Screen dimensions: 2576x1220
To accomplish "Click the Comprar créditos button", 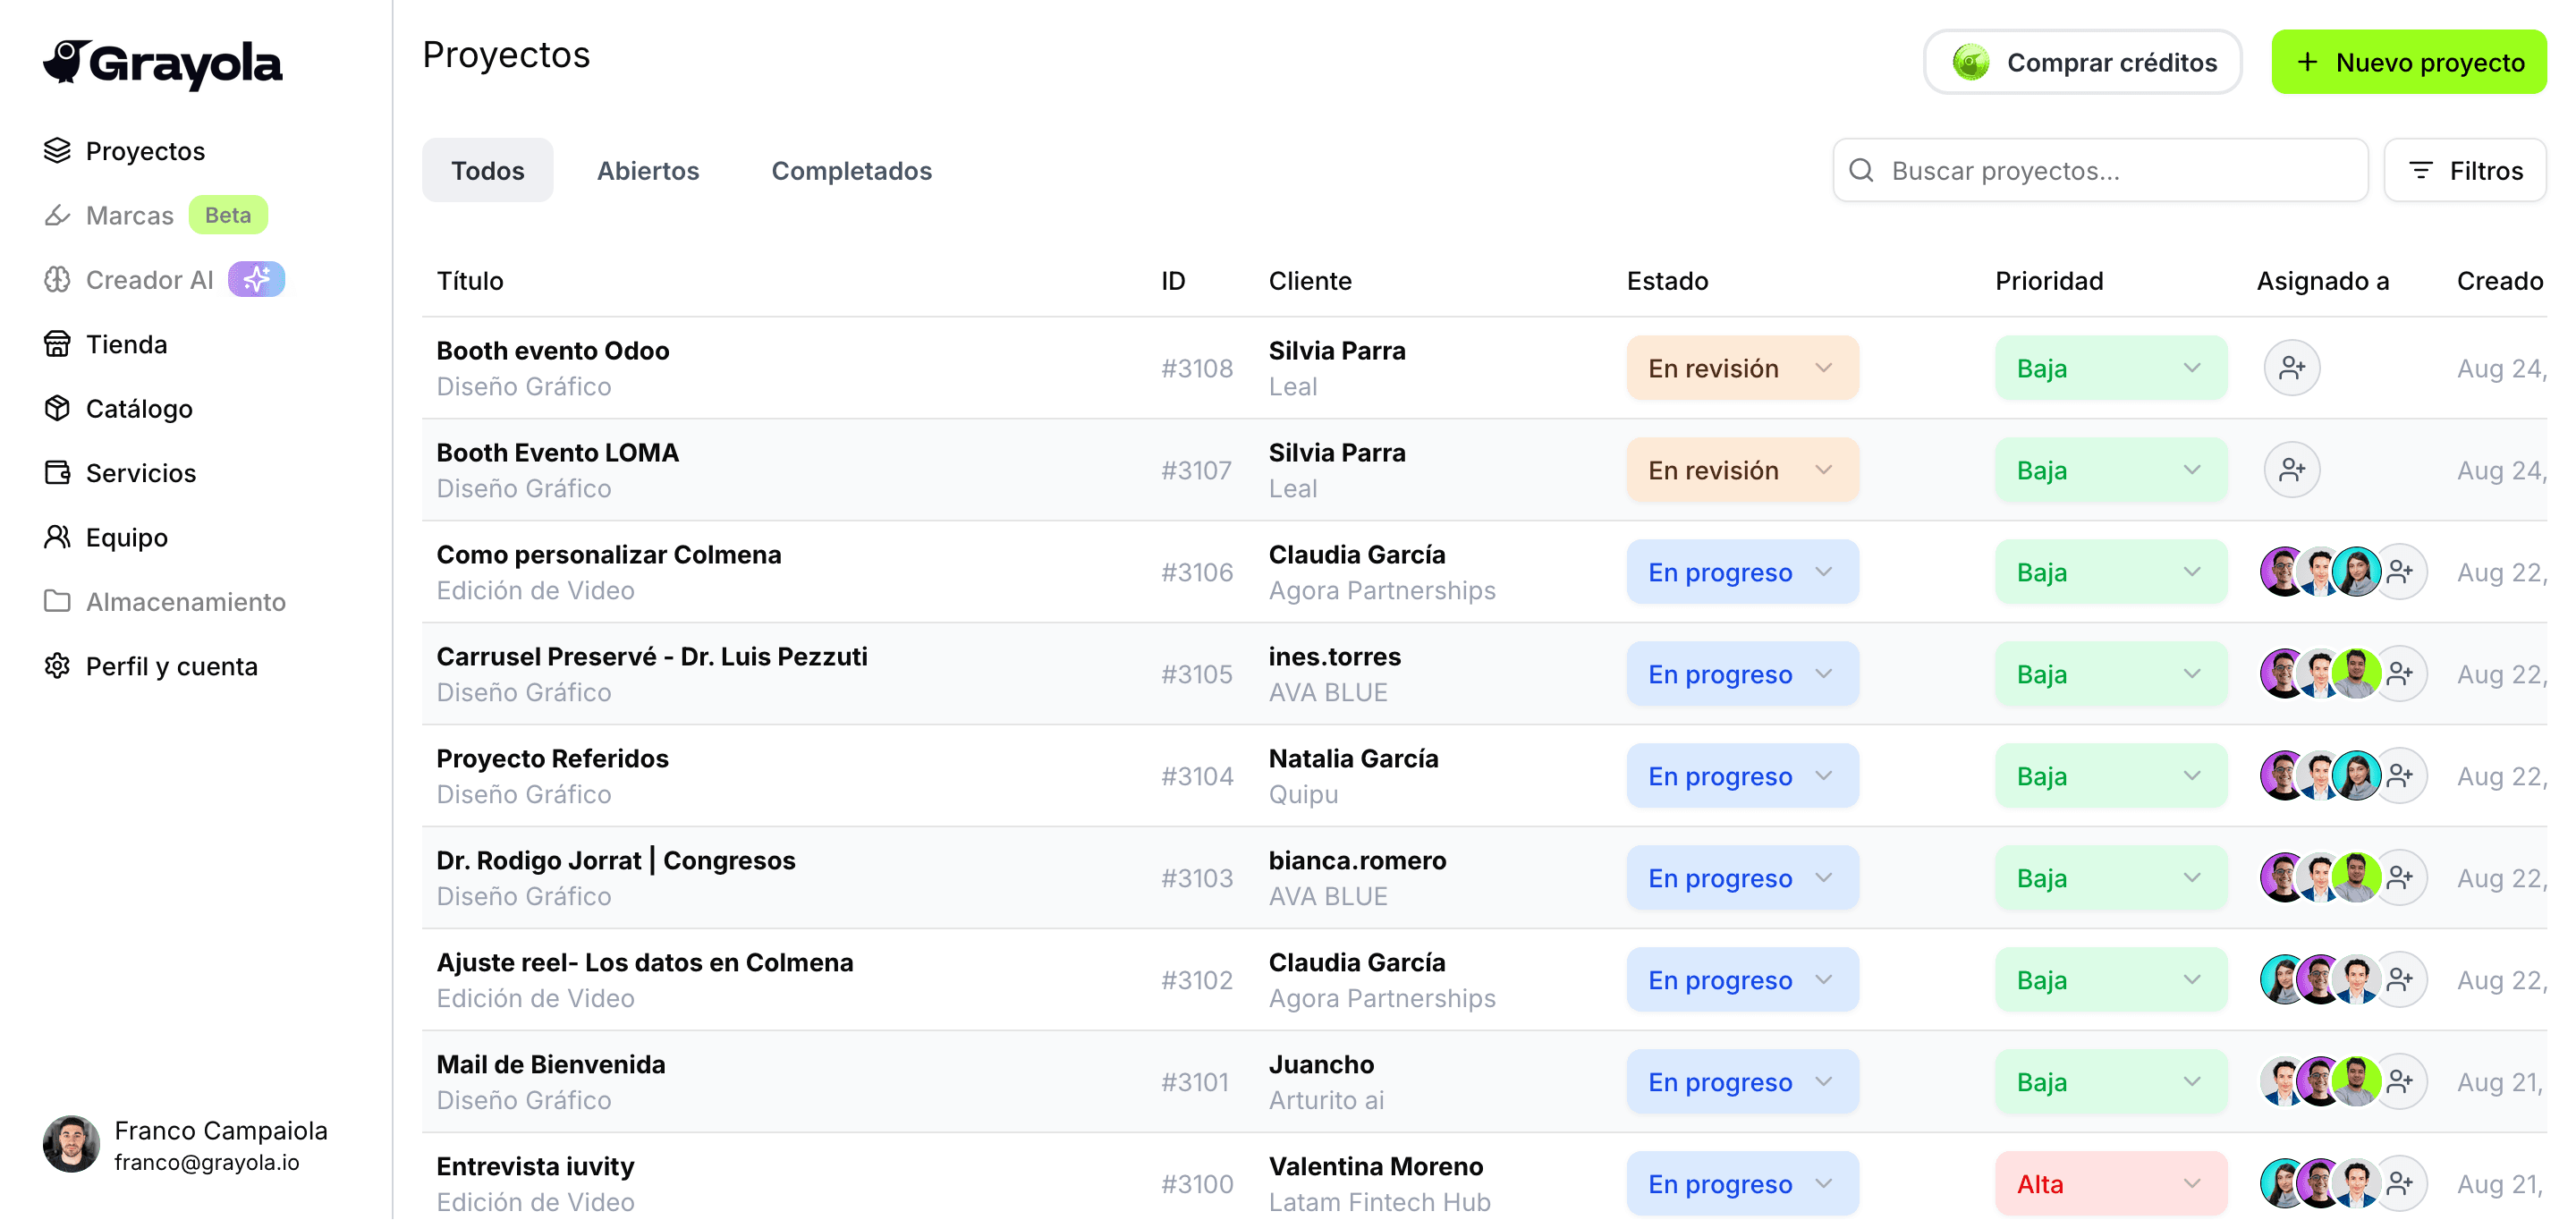I will click(x=2082, y=61).
